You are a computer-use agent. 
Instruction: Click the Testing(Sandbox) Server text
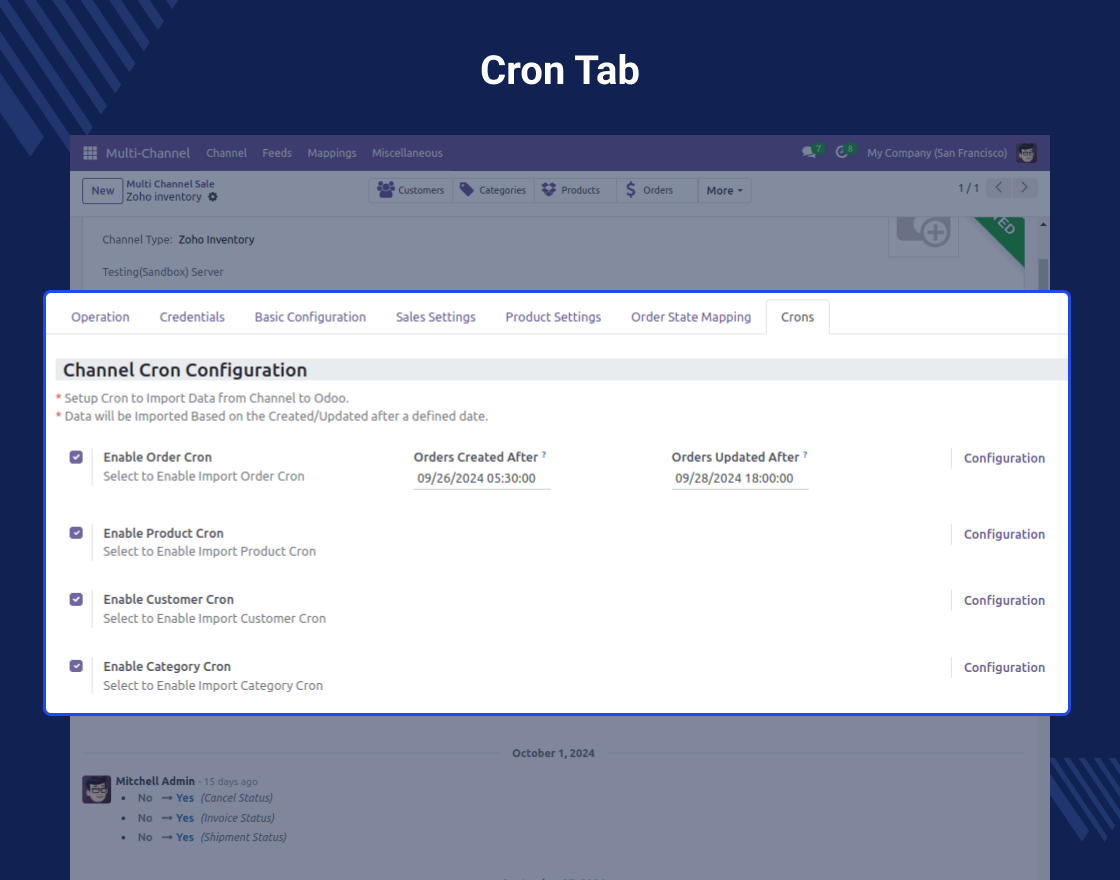click(x=163, y=272)
